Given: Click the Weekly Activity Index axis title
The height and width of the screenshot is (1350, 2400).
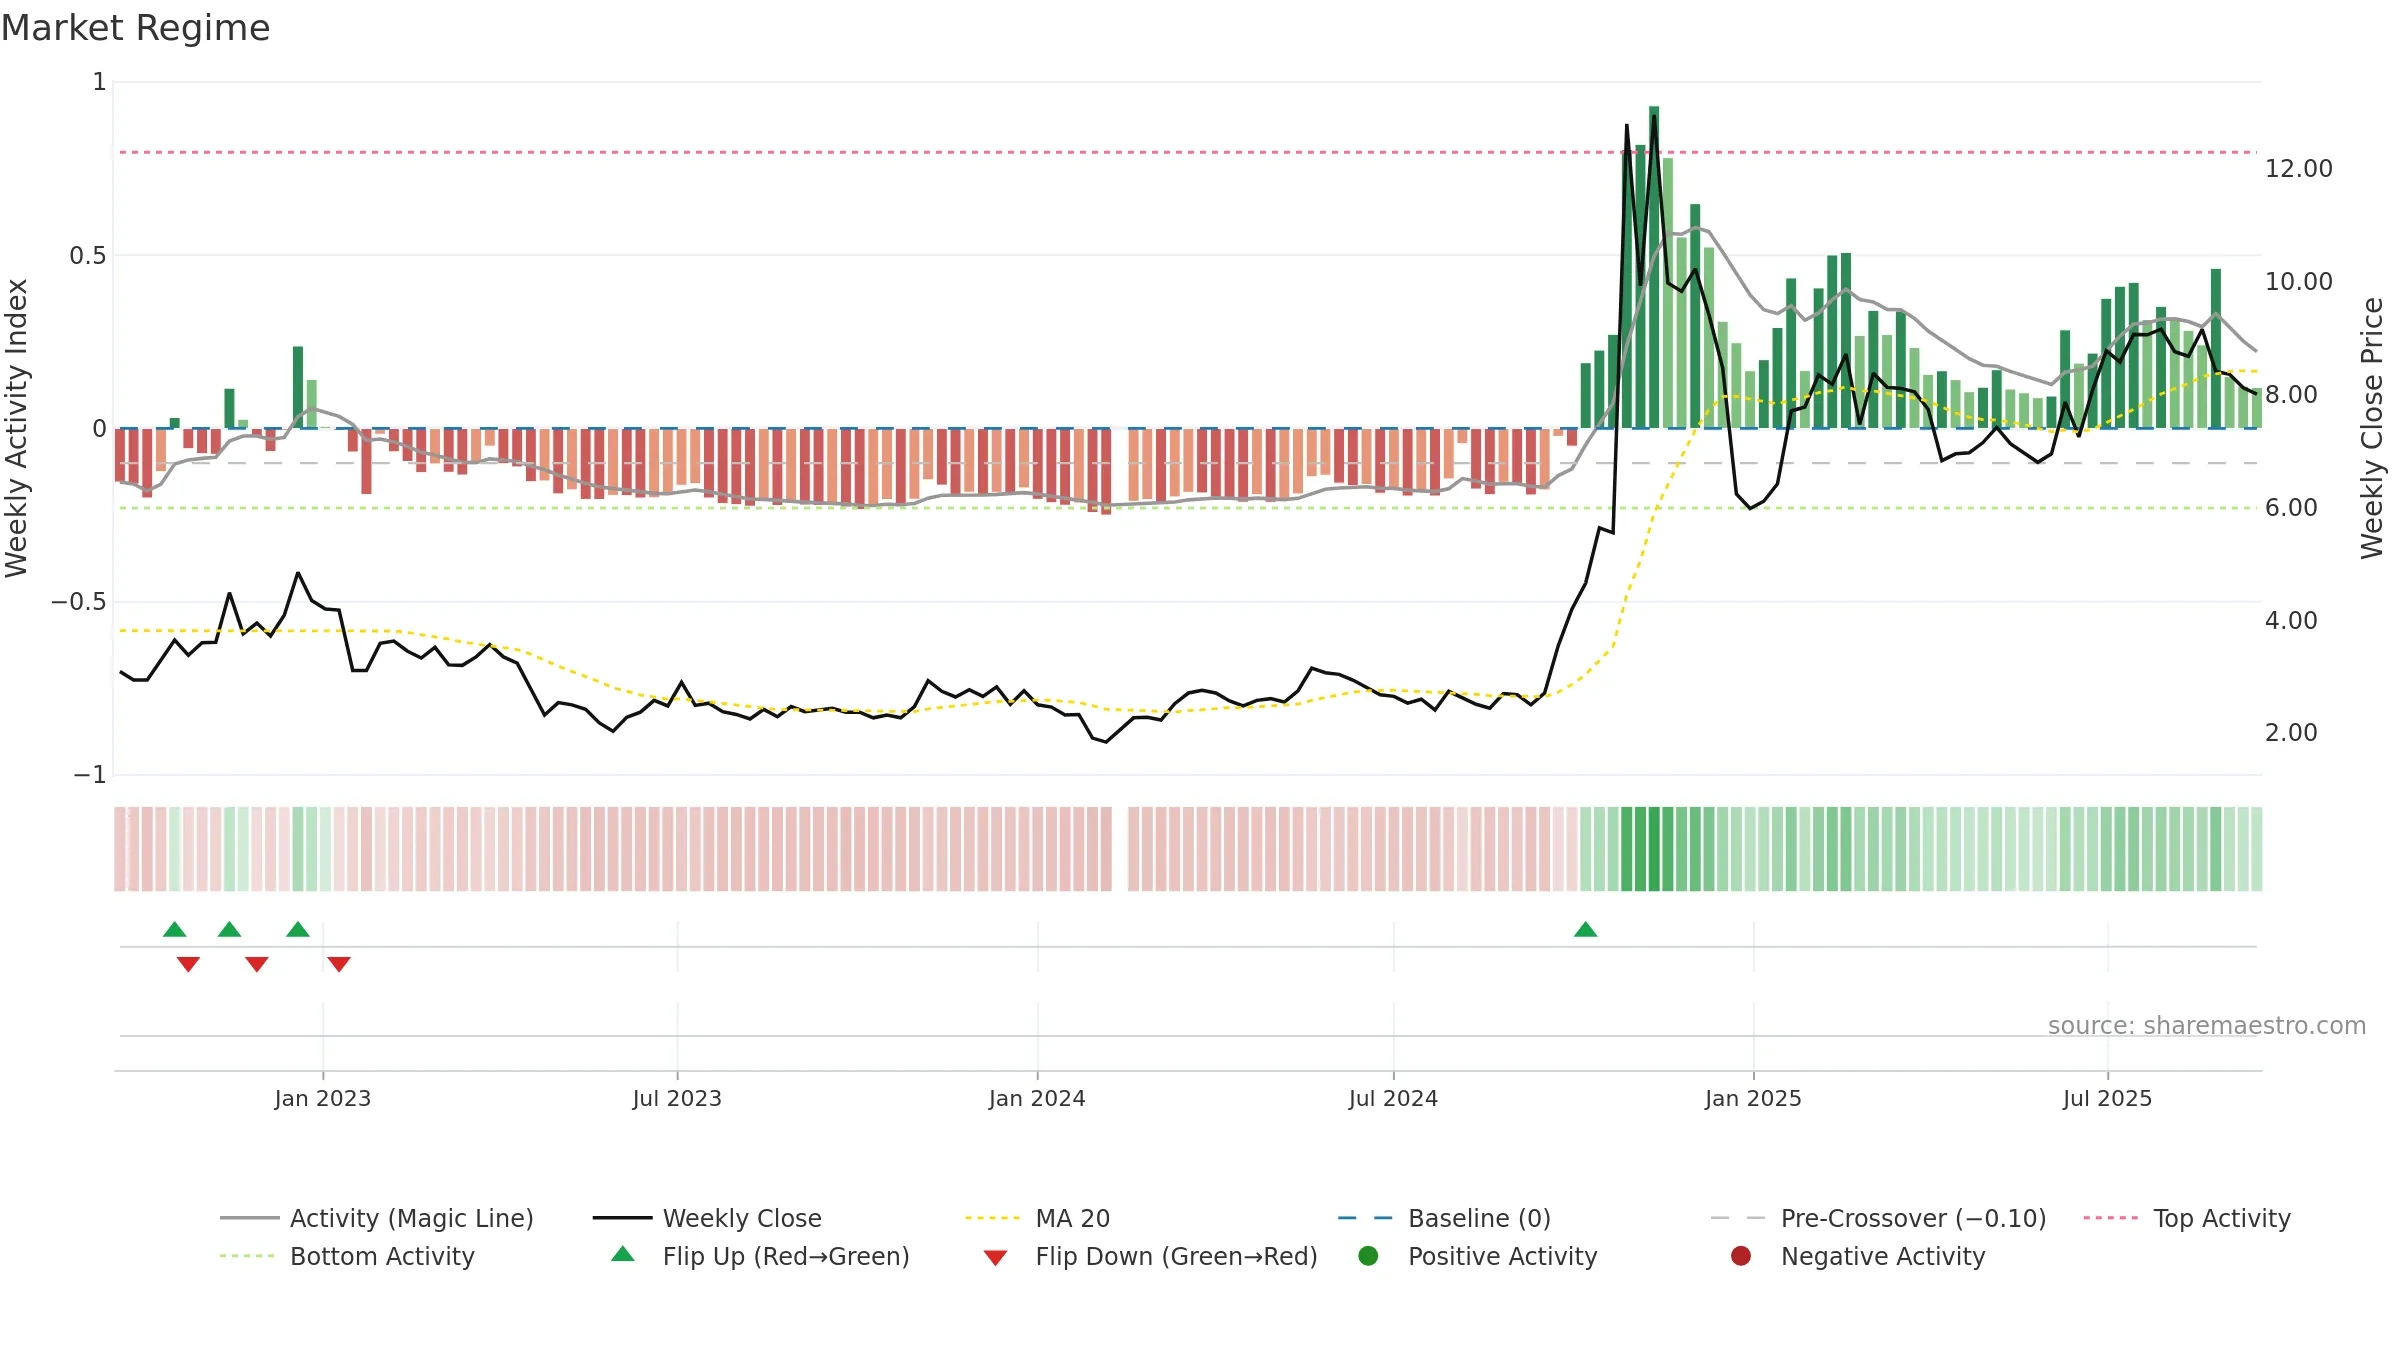Looking at the screenshot, I should coord(17,428).
